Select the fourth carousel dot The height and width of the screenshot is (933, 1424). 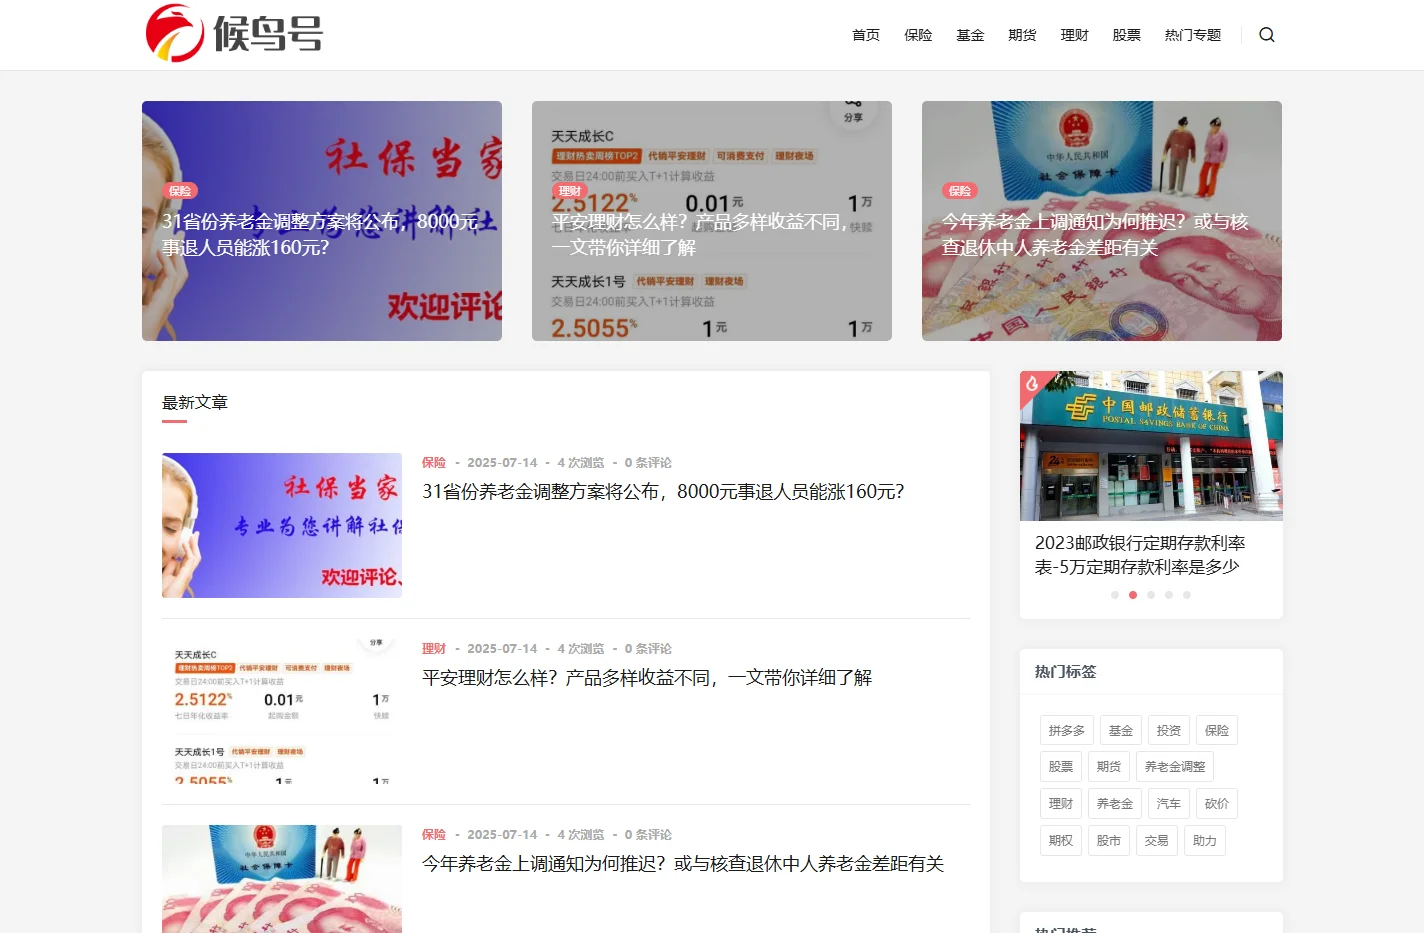coord(1169,595)
